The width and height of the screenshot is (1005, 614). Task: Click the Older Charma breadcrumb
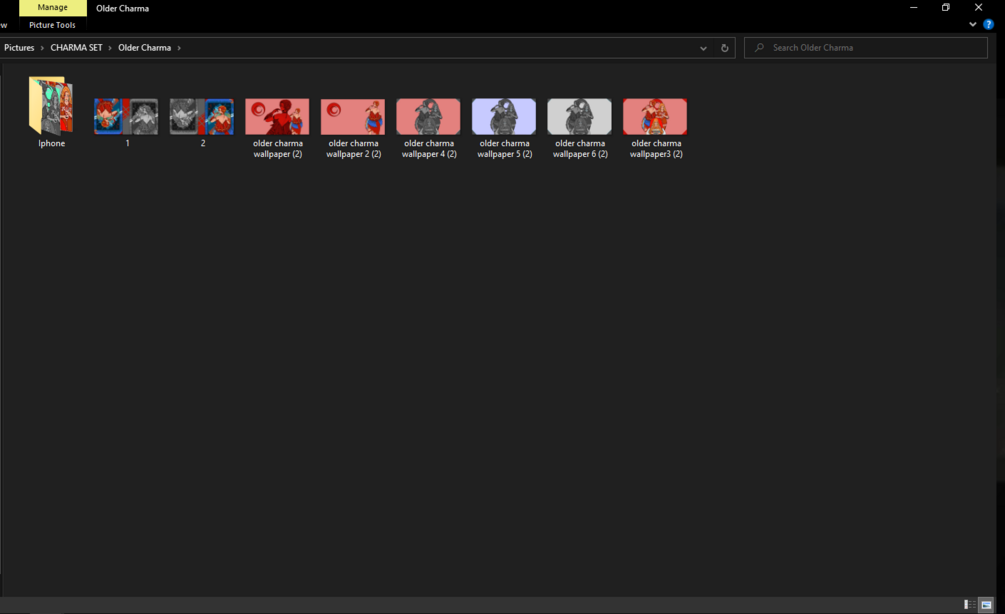pyautogui.click(x=144, y=47)
